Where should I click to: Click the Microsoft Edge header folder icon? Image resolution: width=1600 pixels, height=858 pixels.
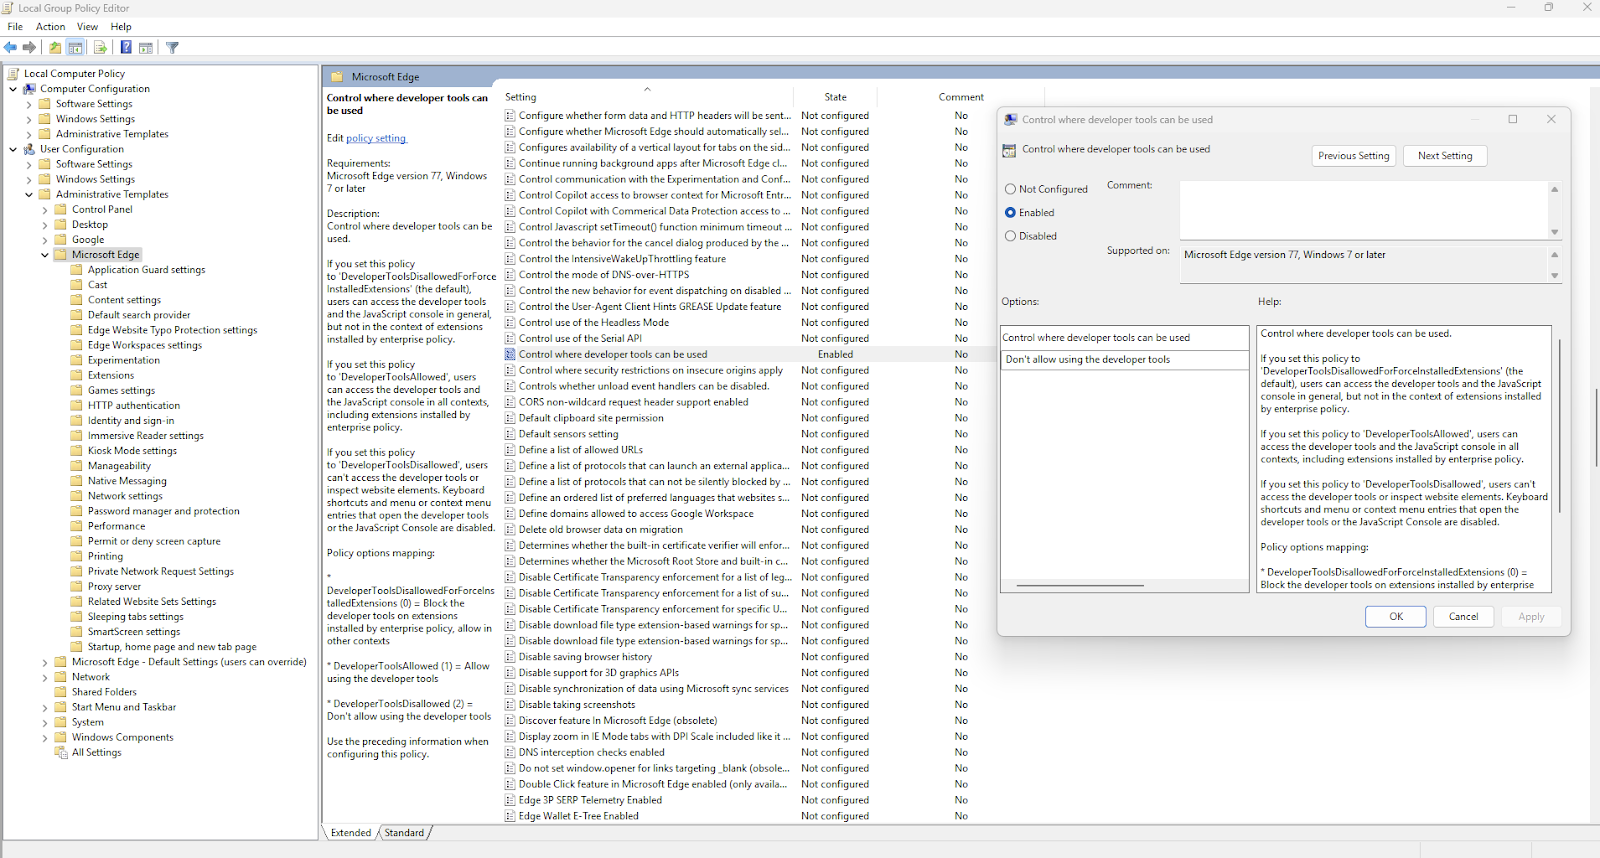(337, 76)
